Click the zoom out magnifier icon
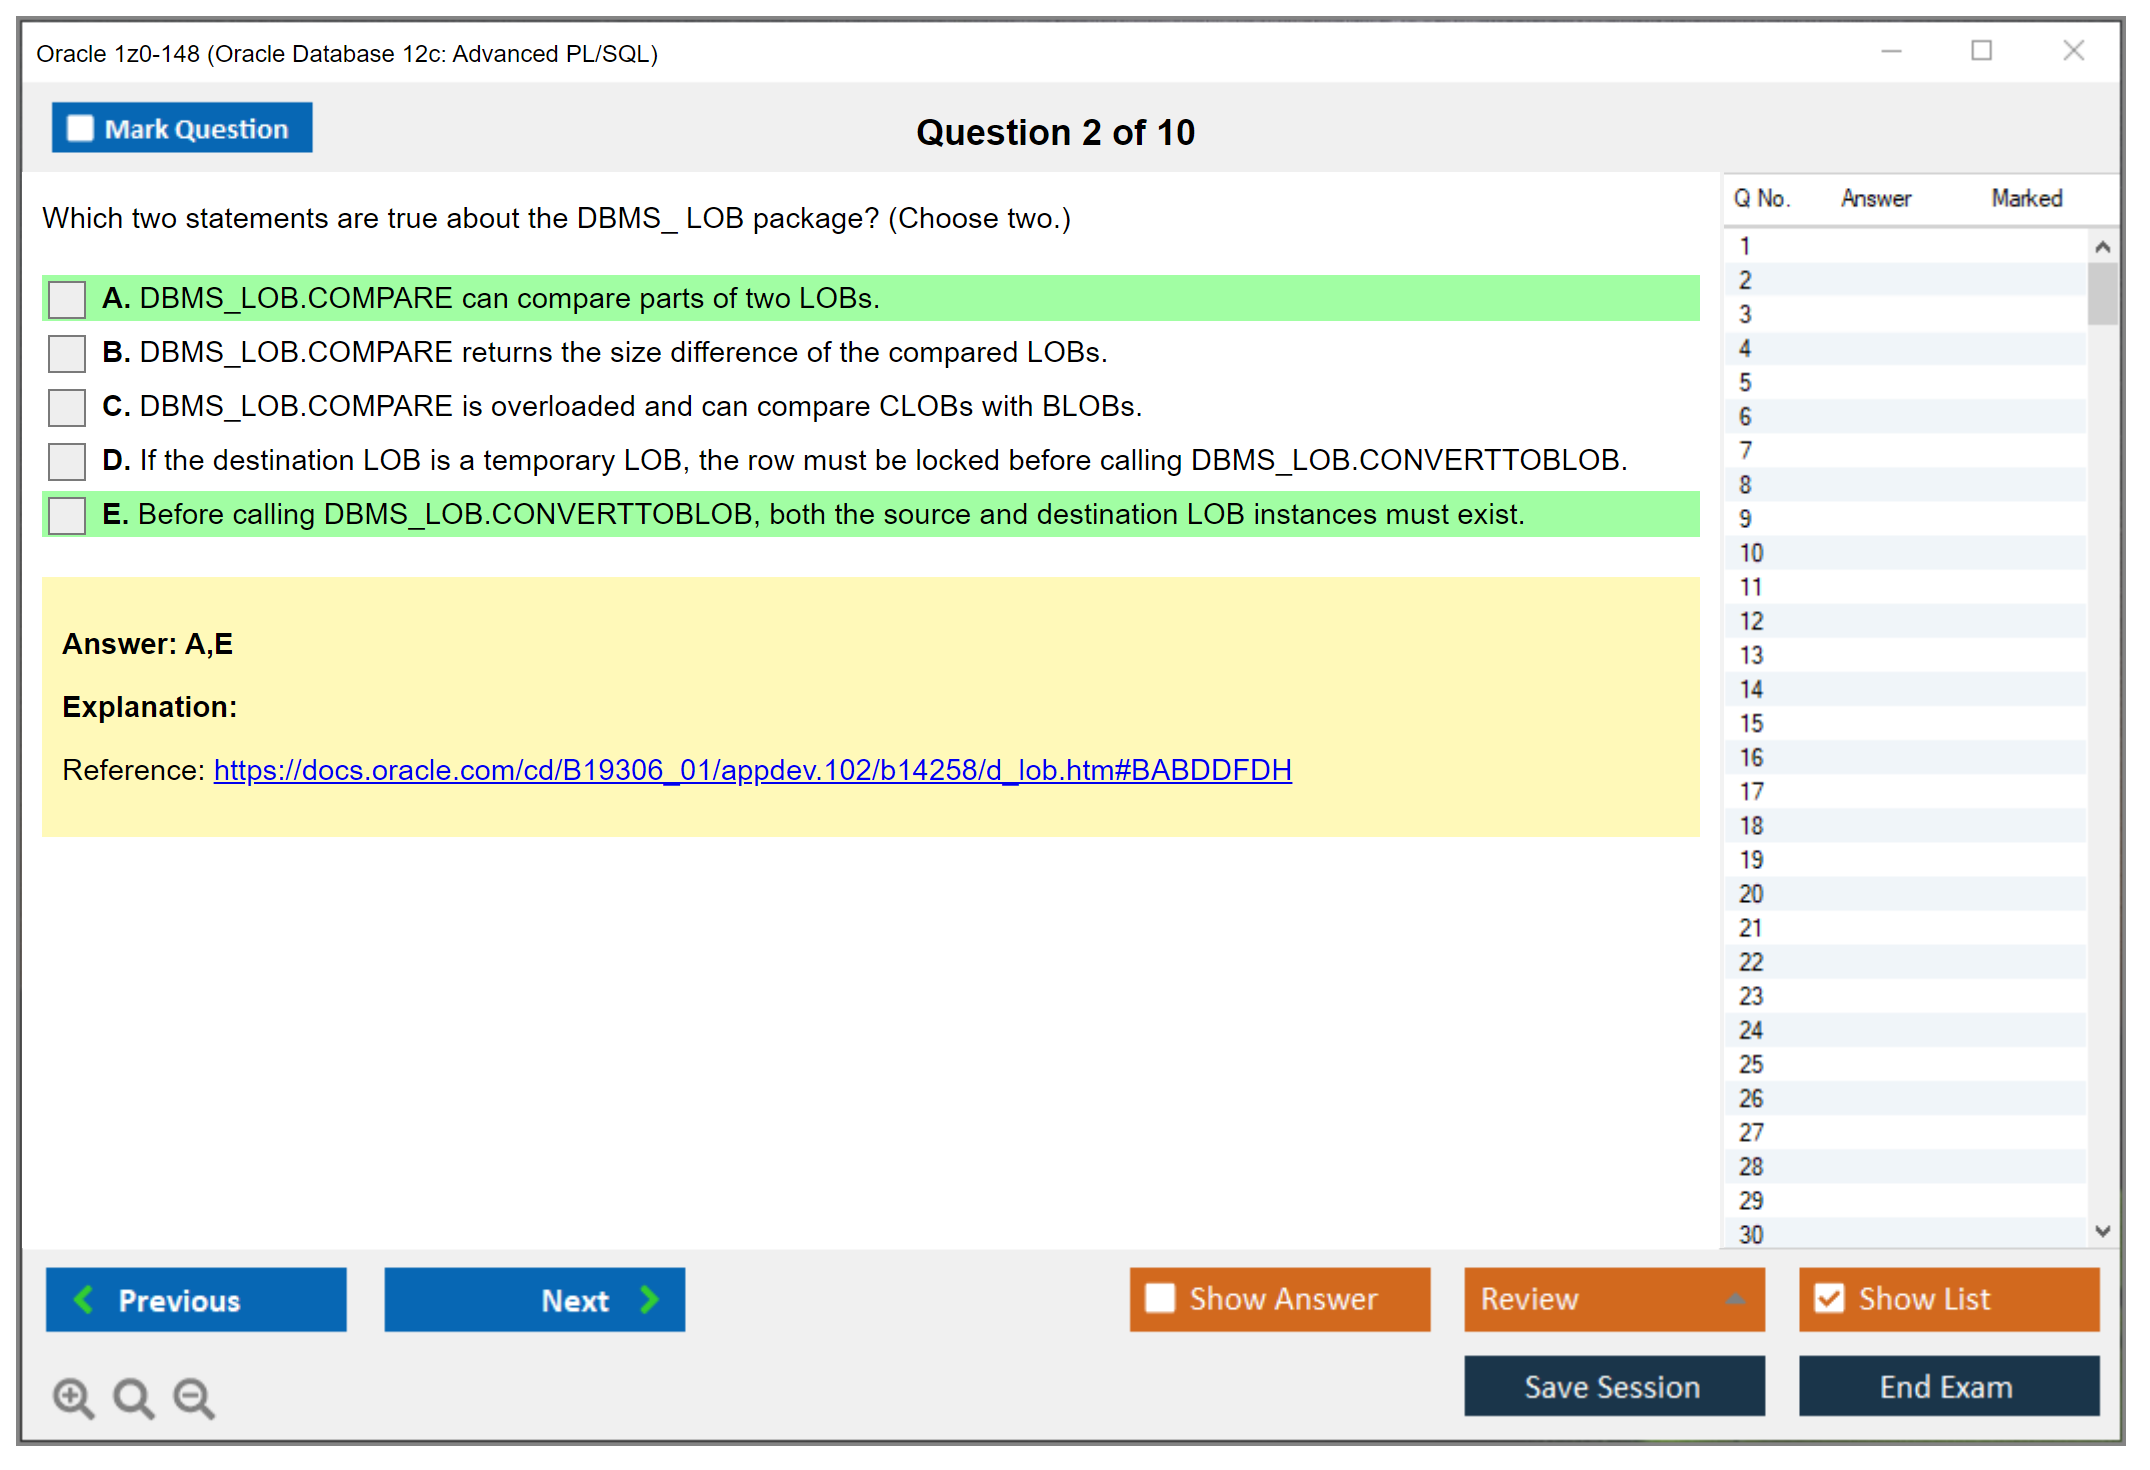Image resolution: width=2150 pixels, height=1470 pixels. (x=193, y=1397)
